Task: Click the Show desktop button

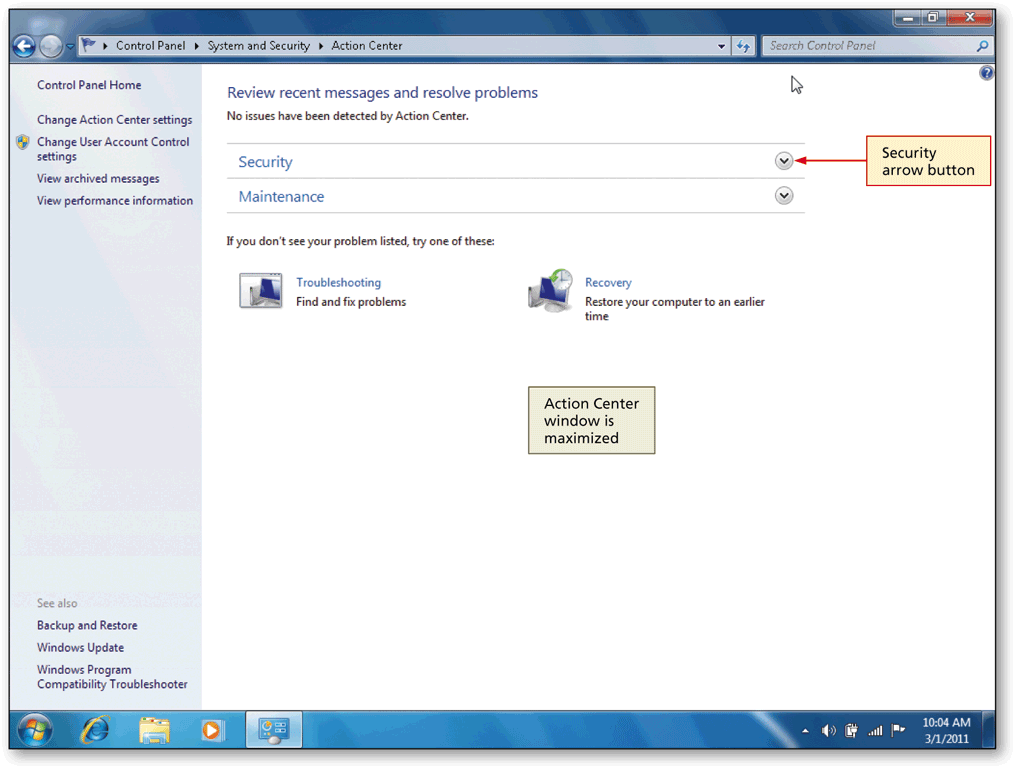Action: 988,730
